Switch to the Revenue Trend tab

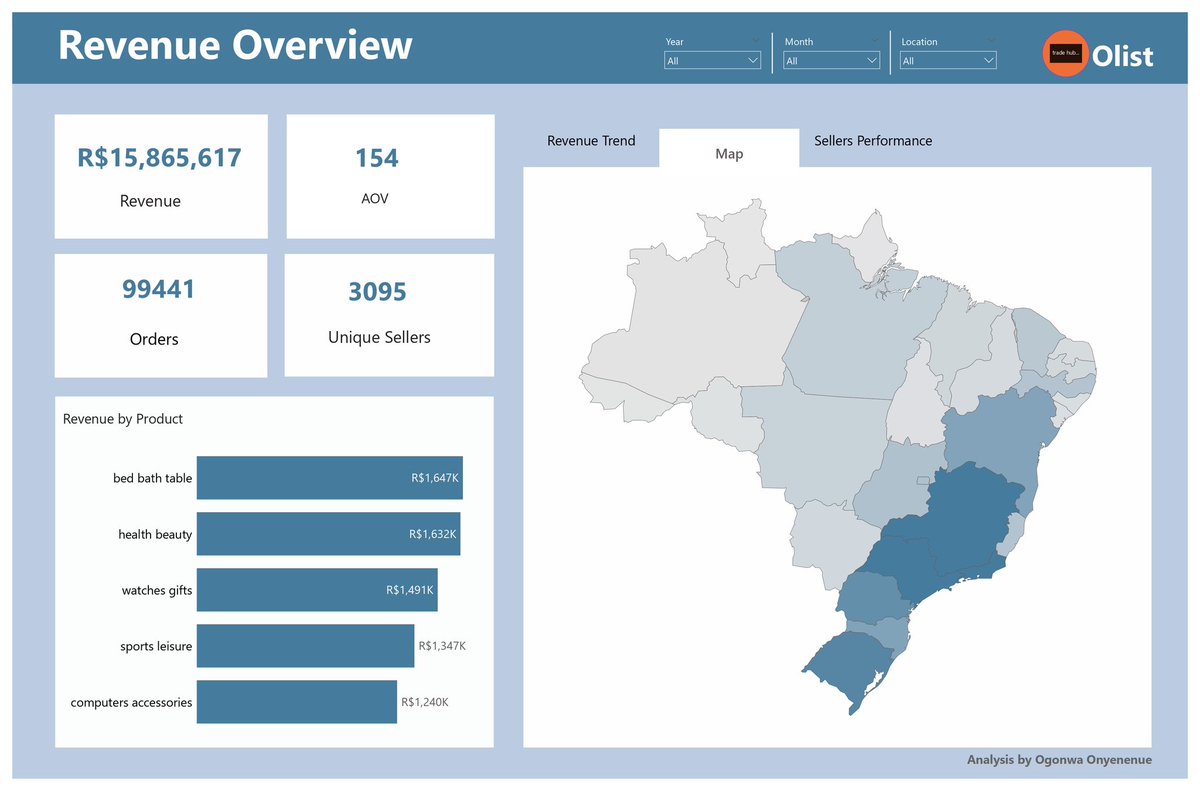[590, 141]
